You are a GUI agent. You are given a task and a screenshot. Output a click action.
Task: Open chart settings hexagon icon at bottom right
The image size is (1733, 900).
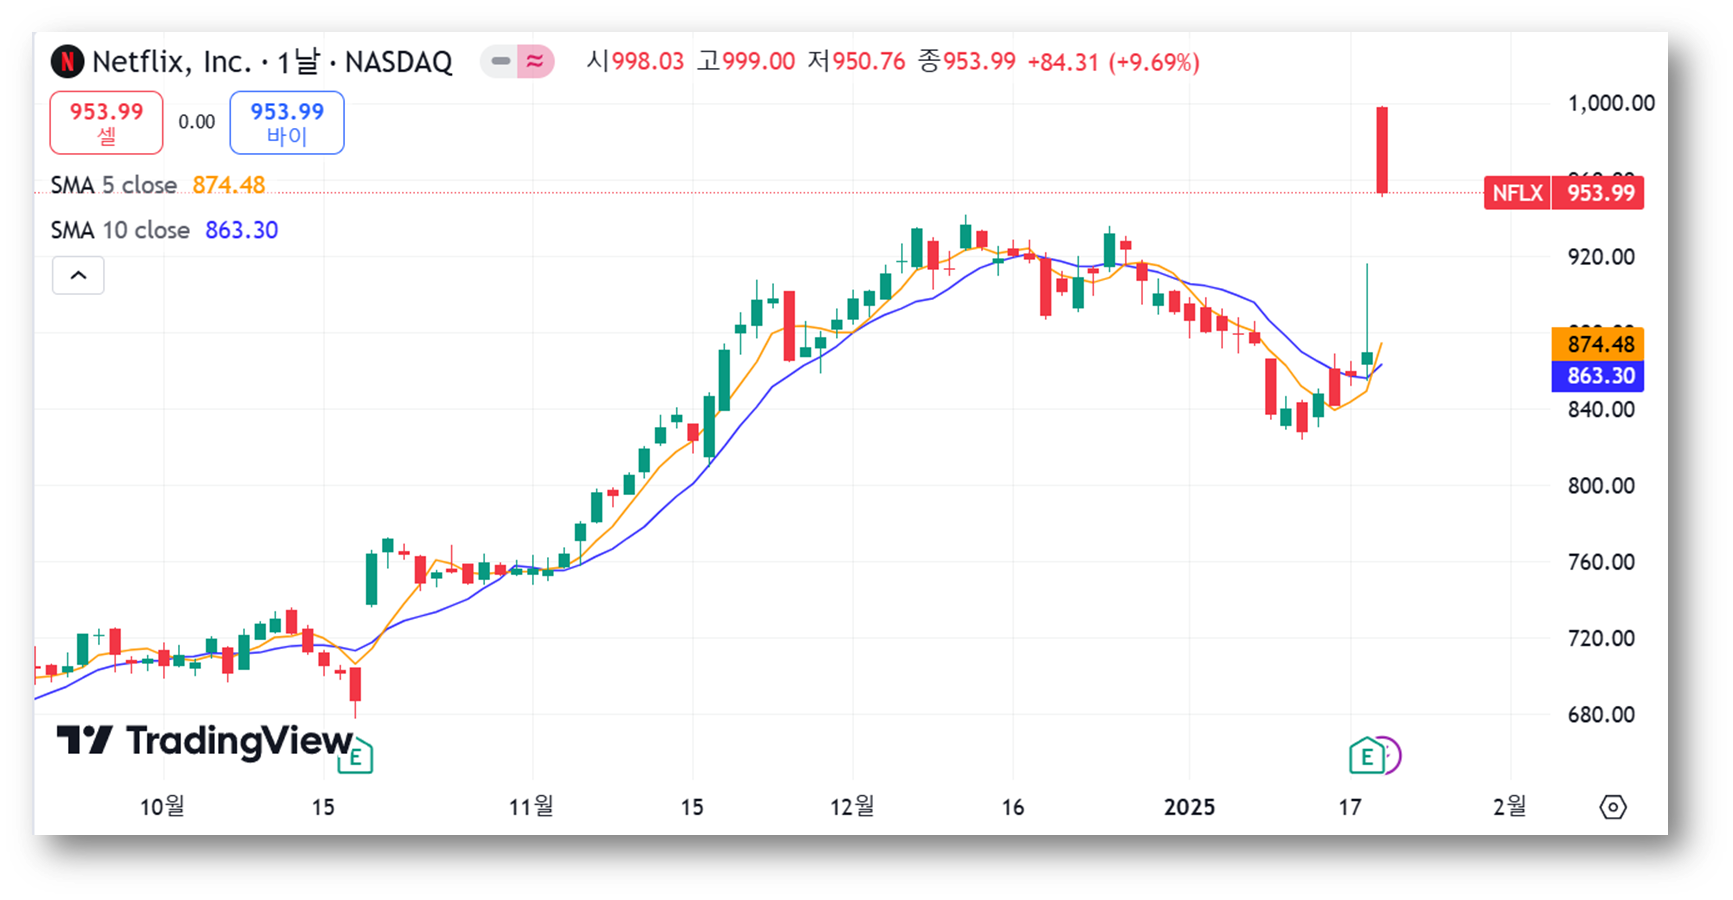tap(1613, 807)
